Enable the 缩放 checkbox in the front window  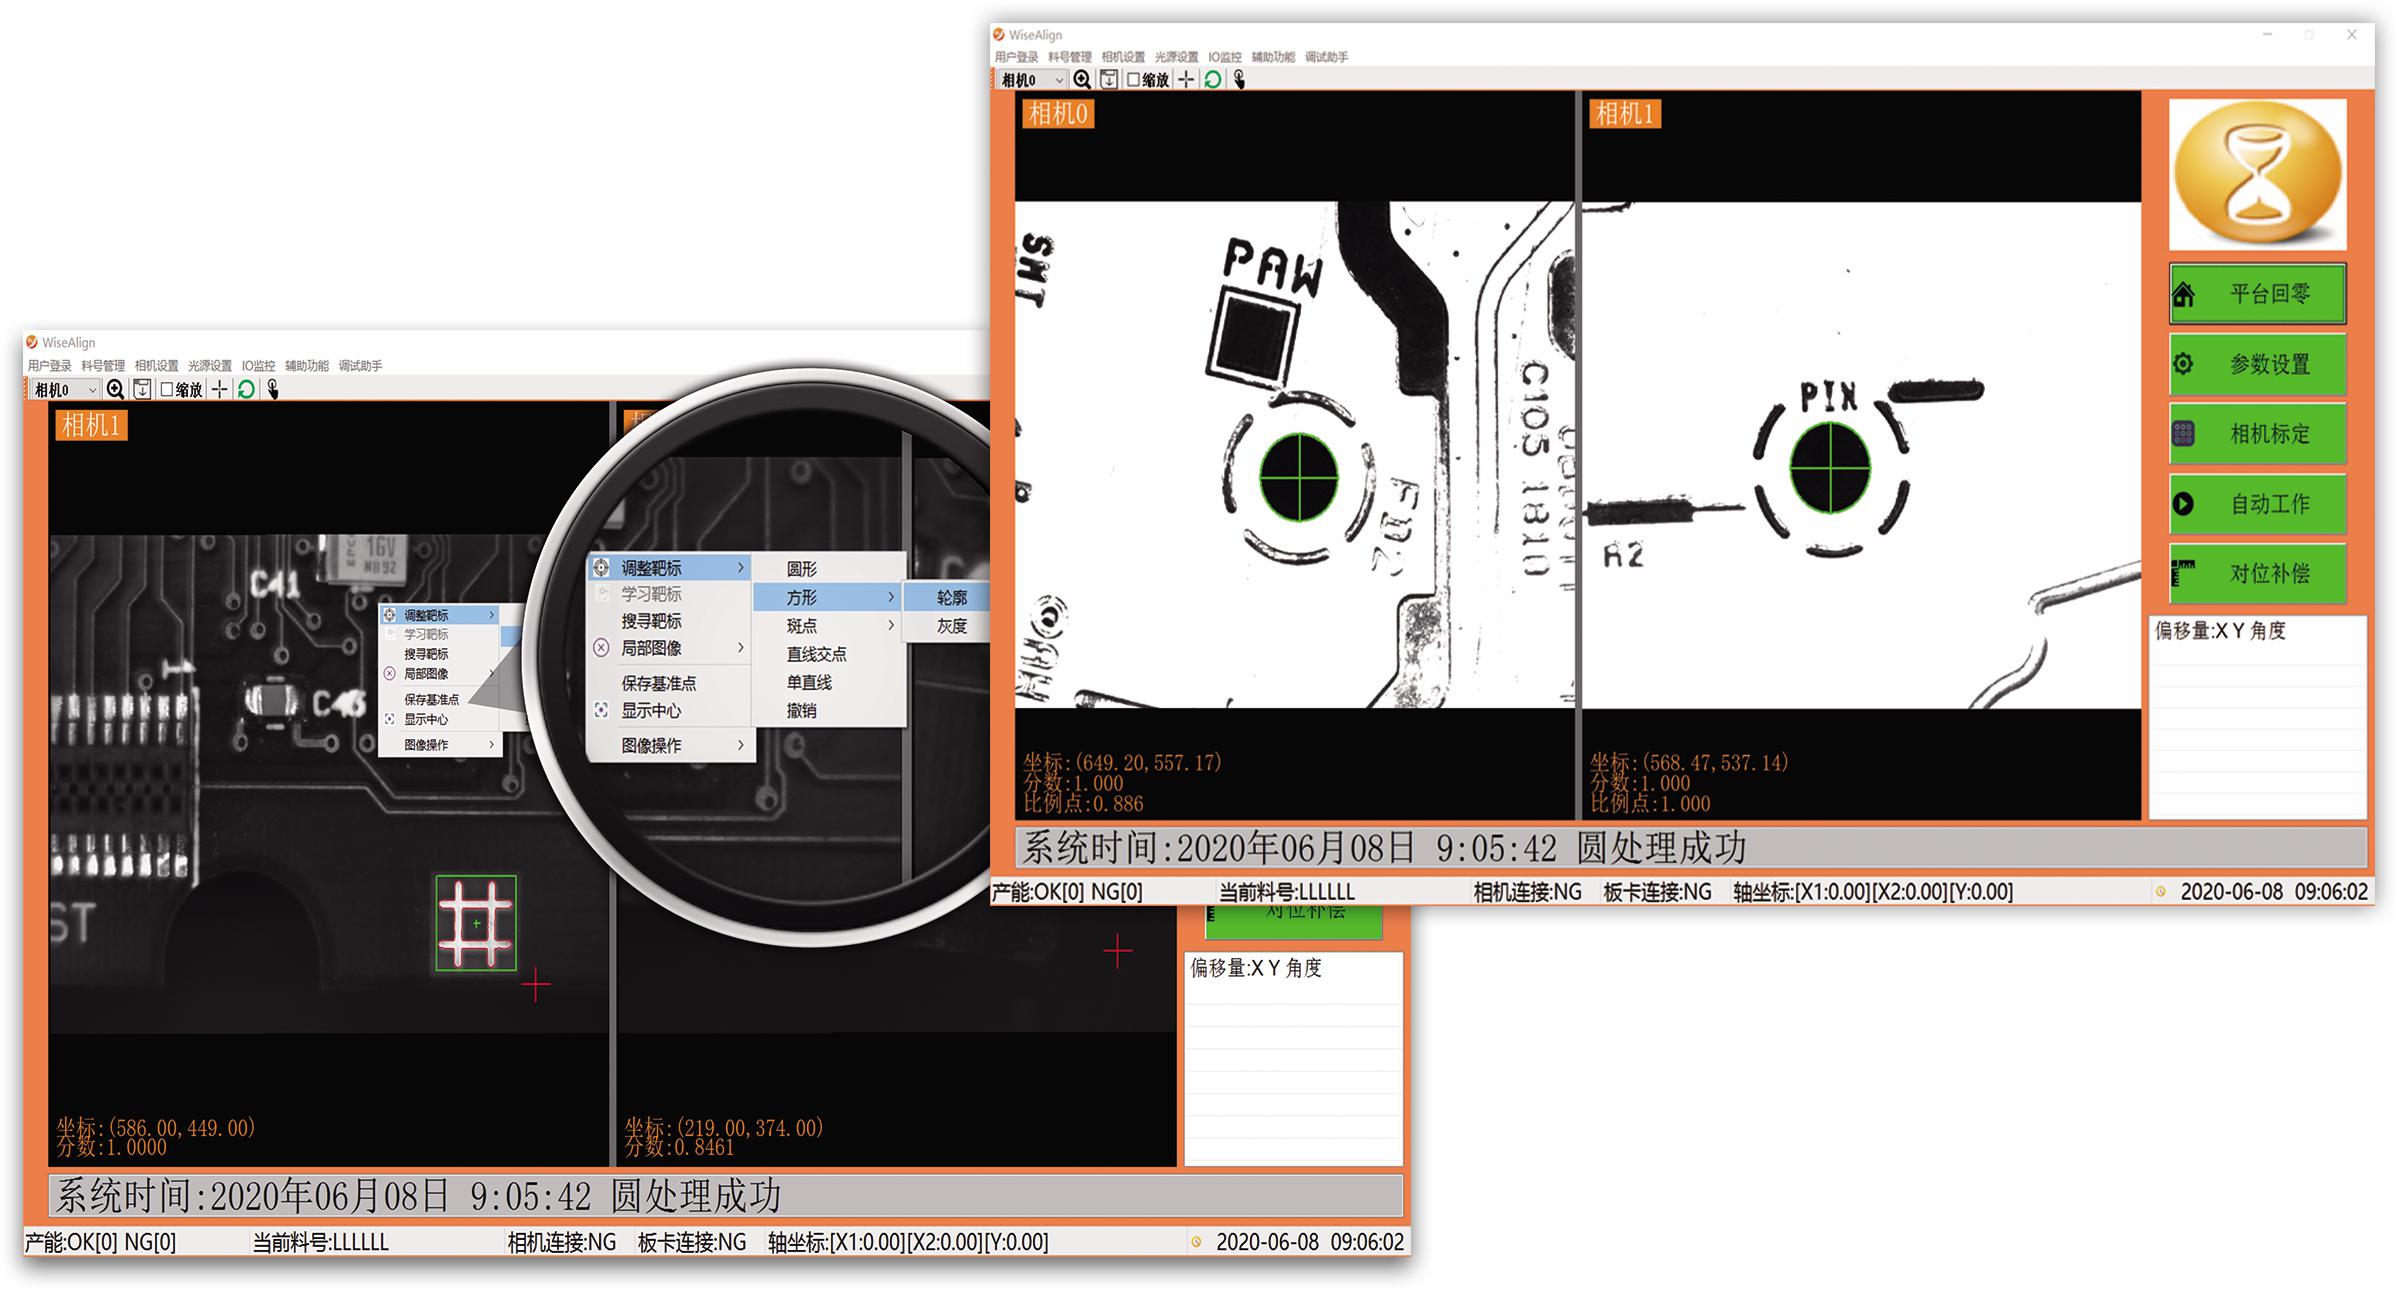[x=1134, y=80]
